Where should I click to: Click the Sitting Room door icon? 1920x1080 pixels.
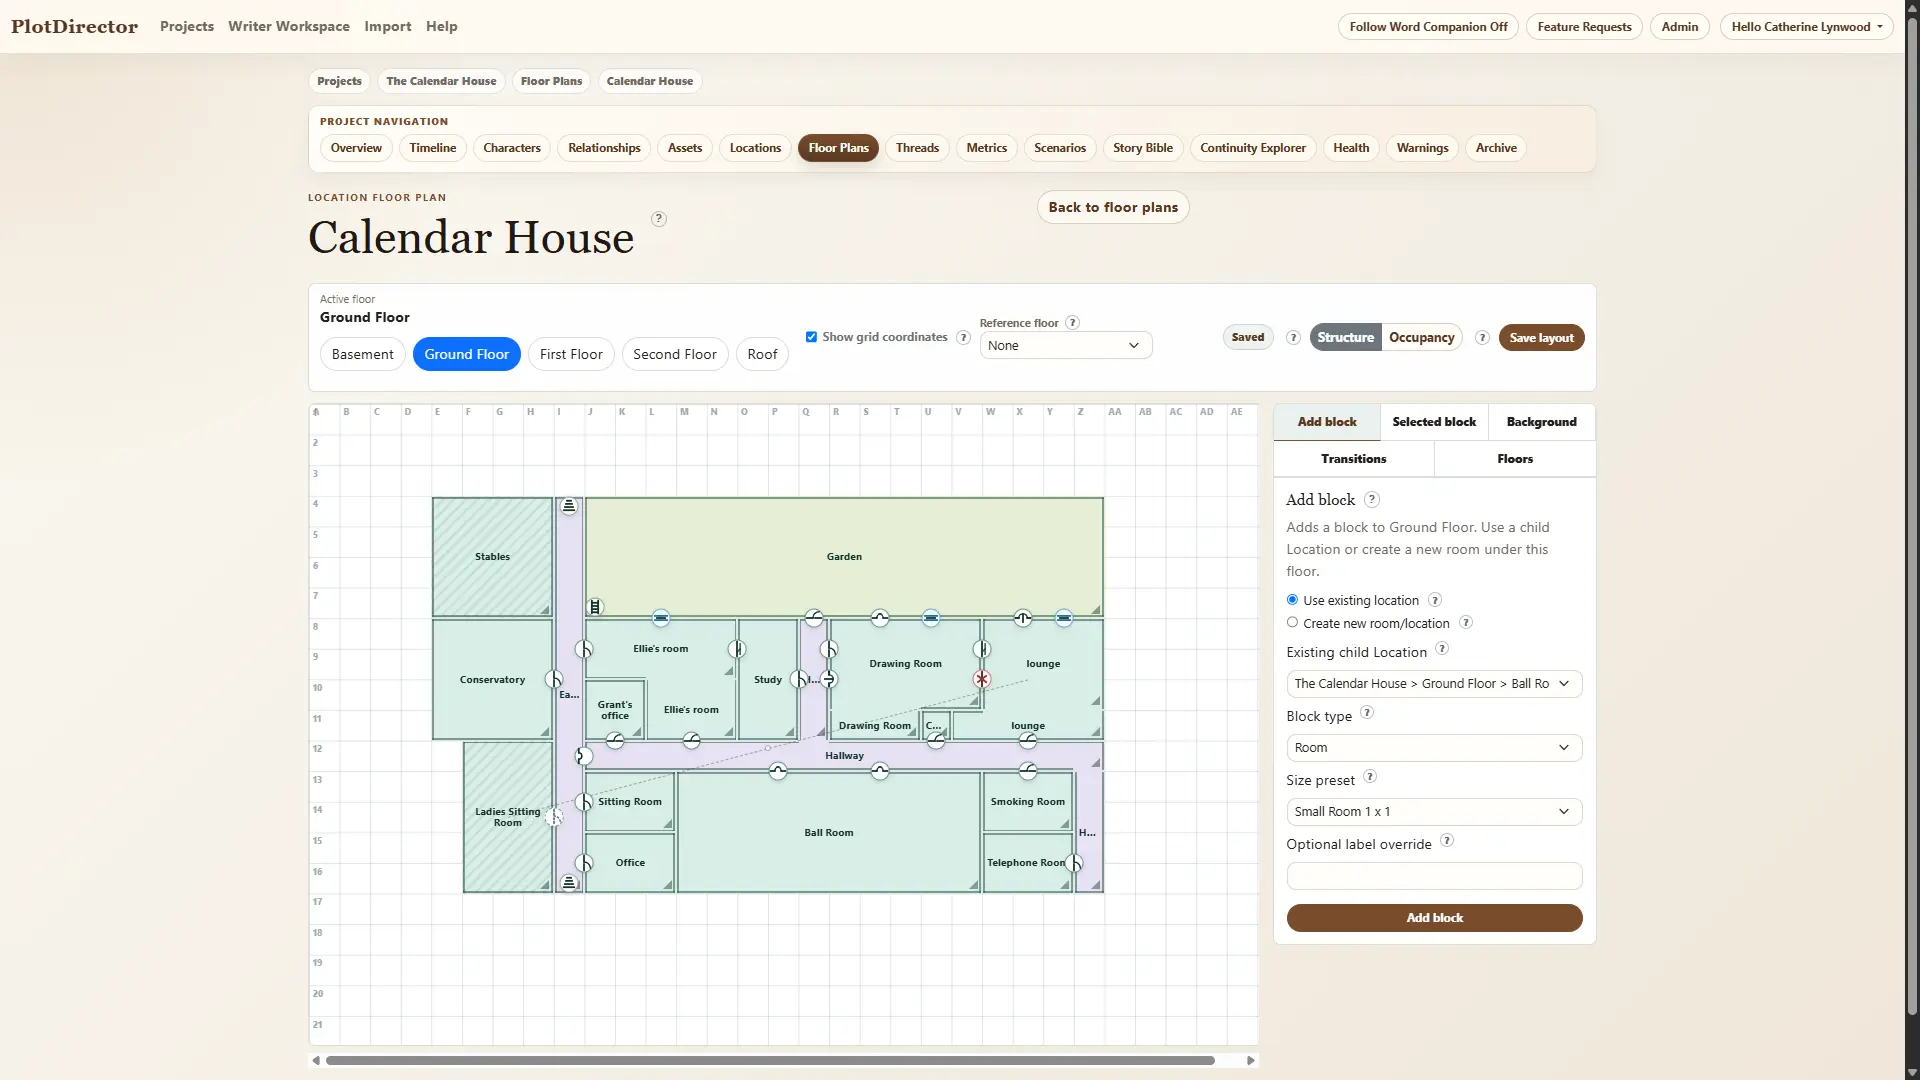click(x=584, y=802)
